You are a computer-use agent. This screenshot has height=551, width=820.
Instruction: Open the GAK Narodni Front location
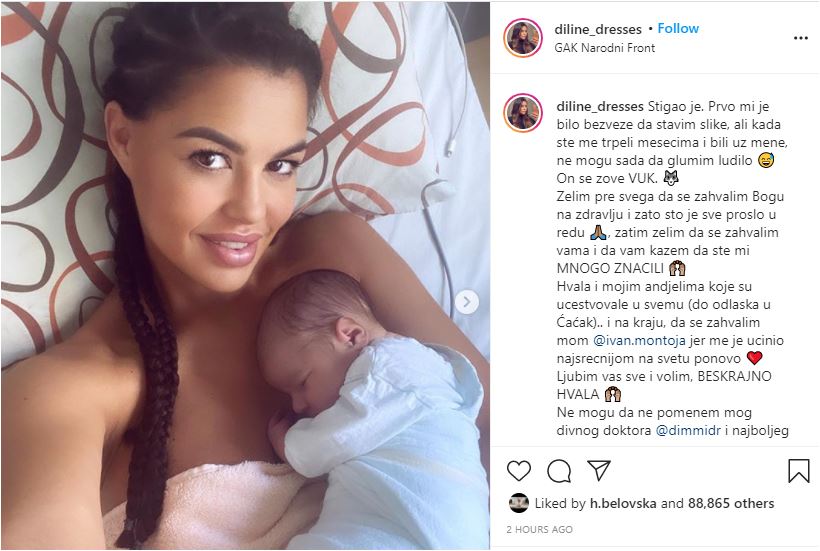coord(605,48)
